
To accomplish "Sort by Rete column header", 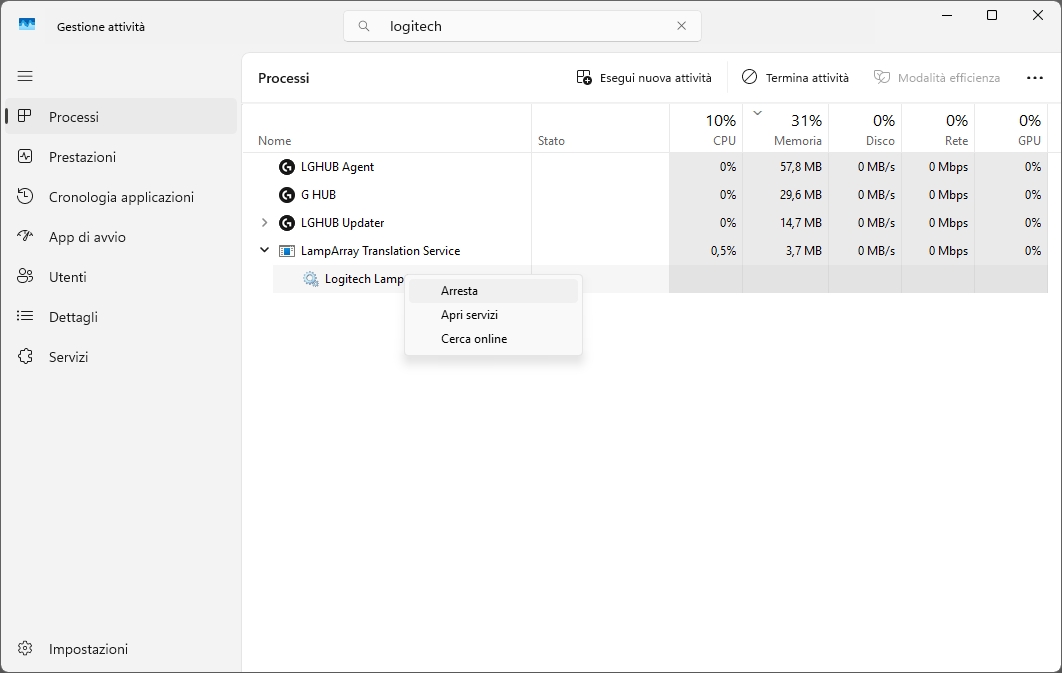I will [938, 128].
